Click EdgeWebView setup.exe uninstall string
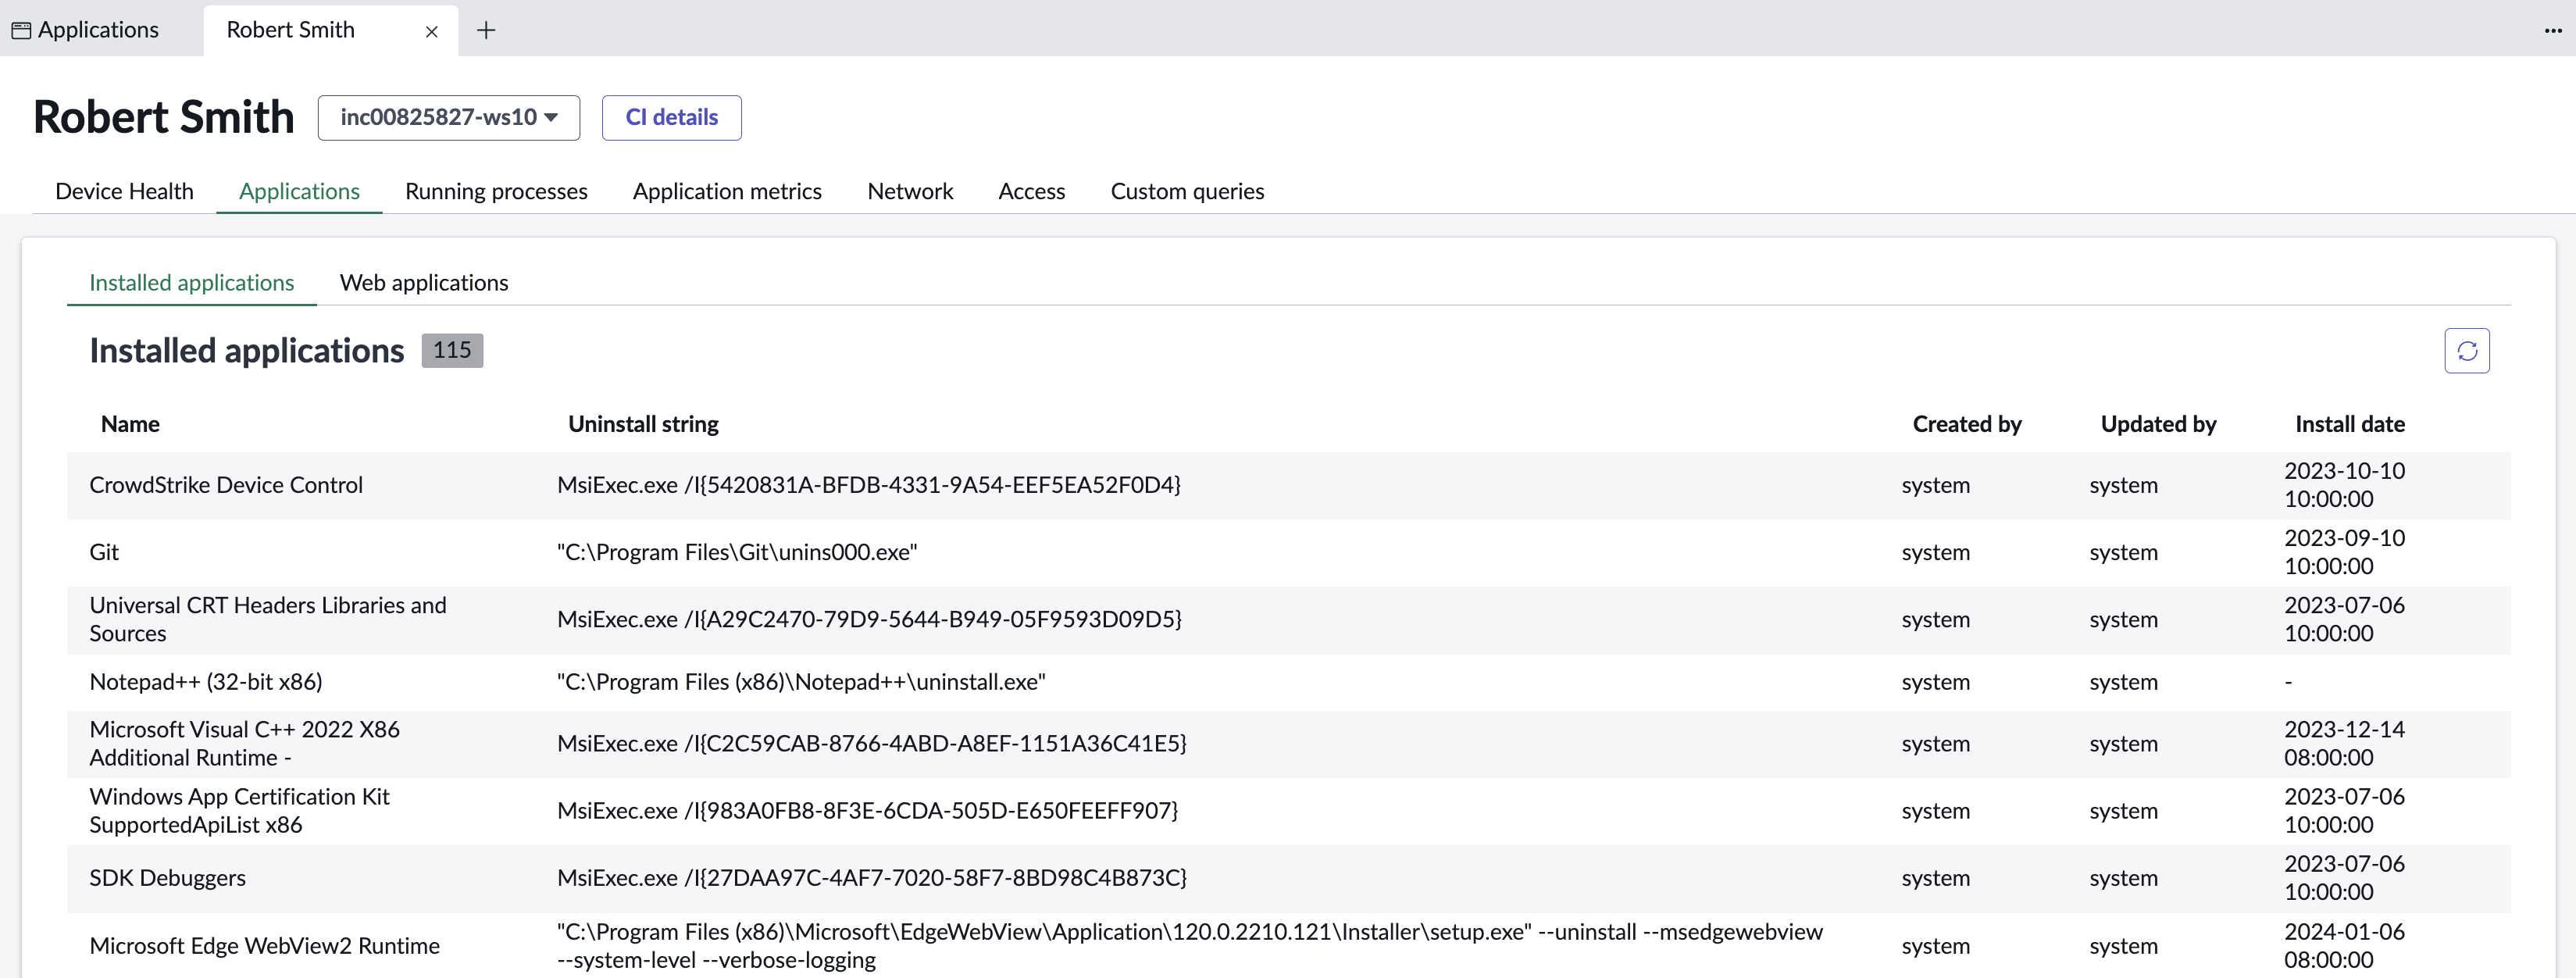The image size is (2576, 978). [1190, 946]
